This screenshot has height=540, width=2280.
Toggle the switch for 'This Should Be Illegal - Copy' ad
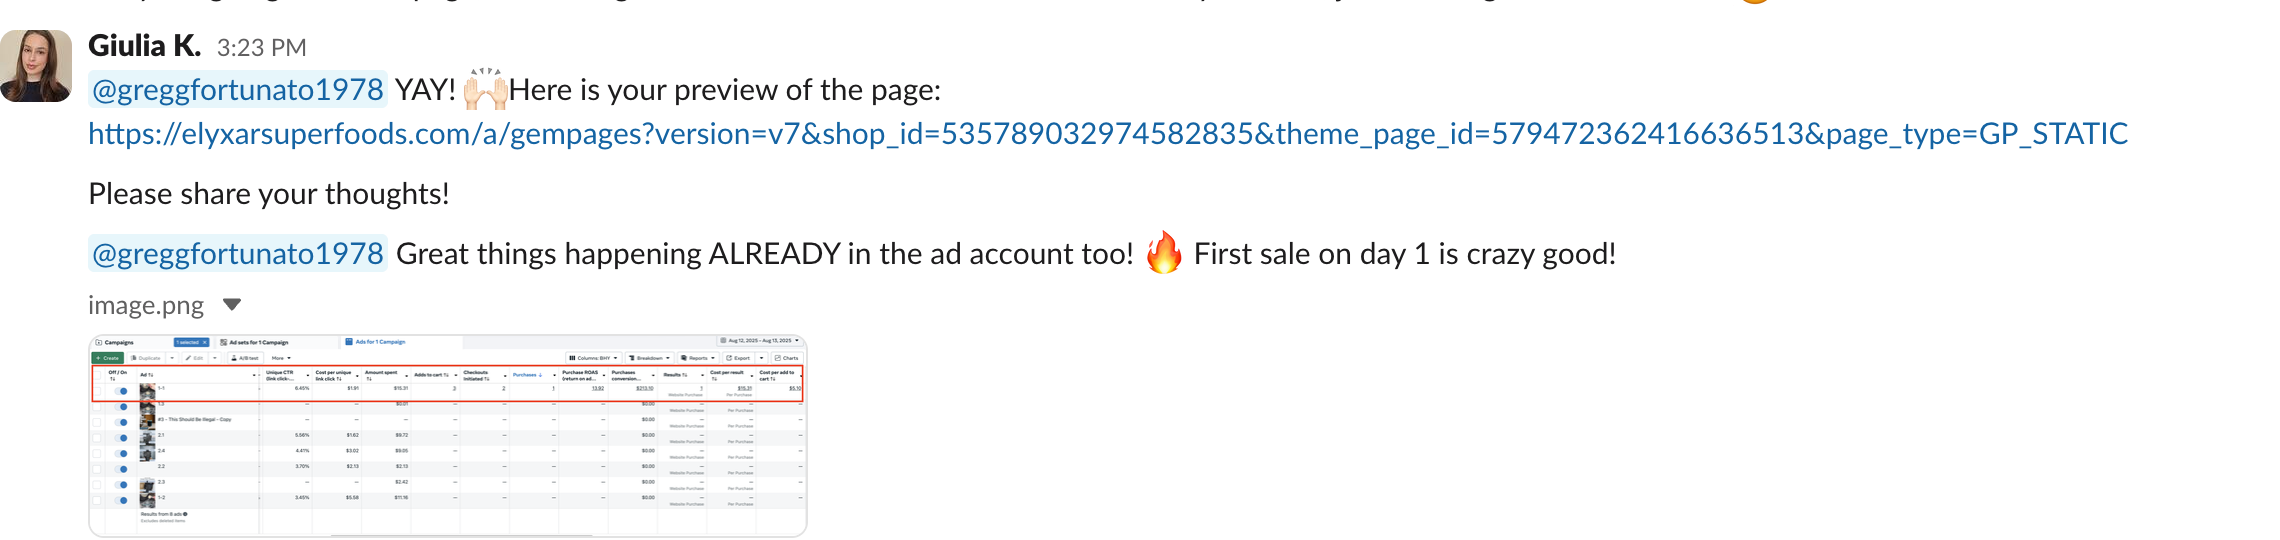pyautogui.click(x=121, y=422)
